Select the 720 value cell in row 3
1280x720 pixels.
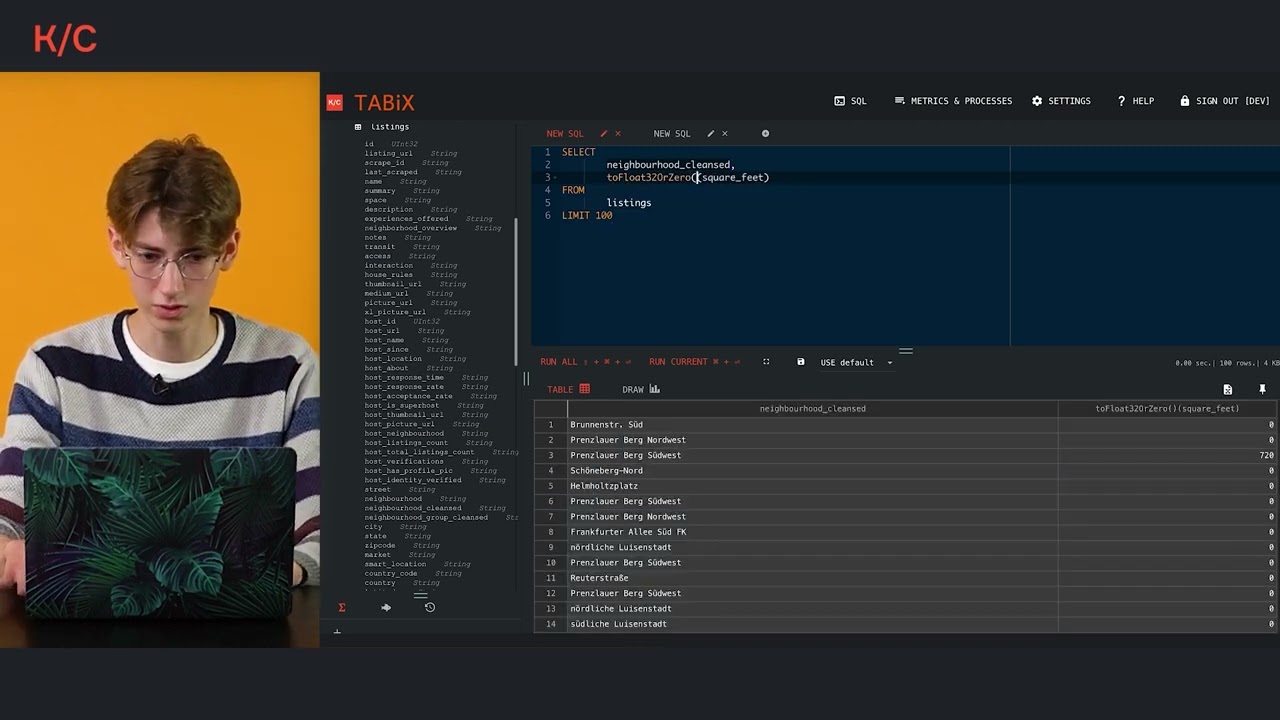click(x=1167, y=455)
